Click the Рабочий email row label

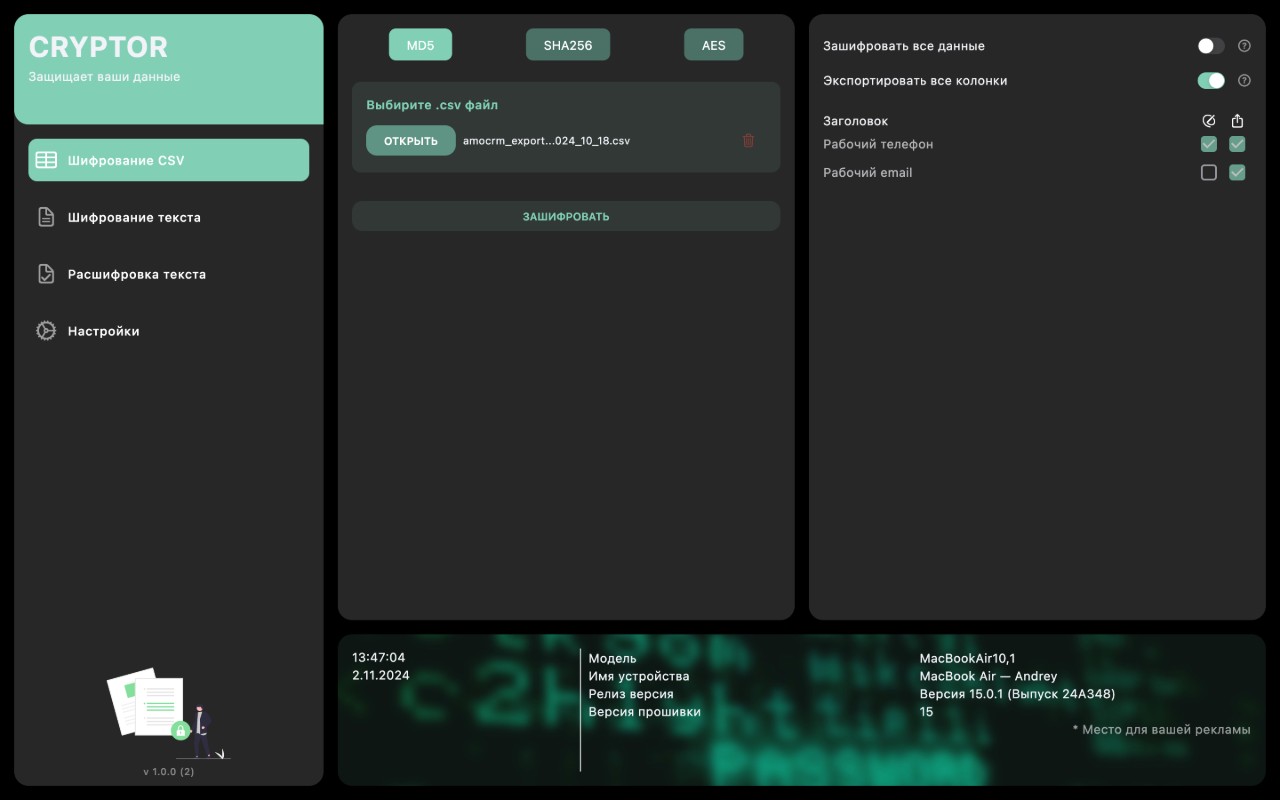[868, 173]
